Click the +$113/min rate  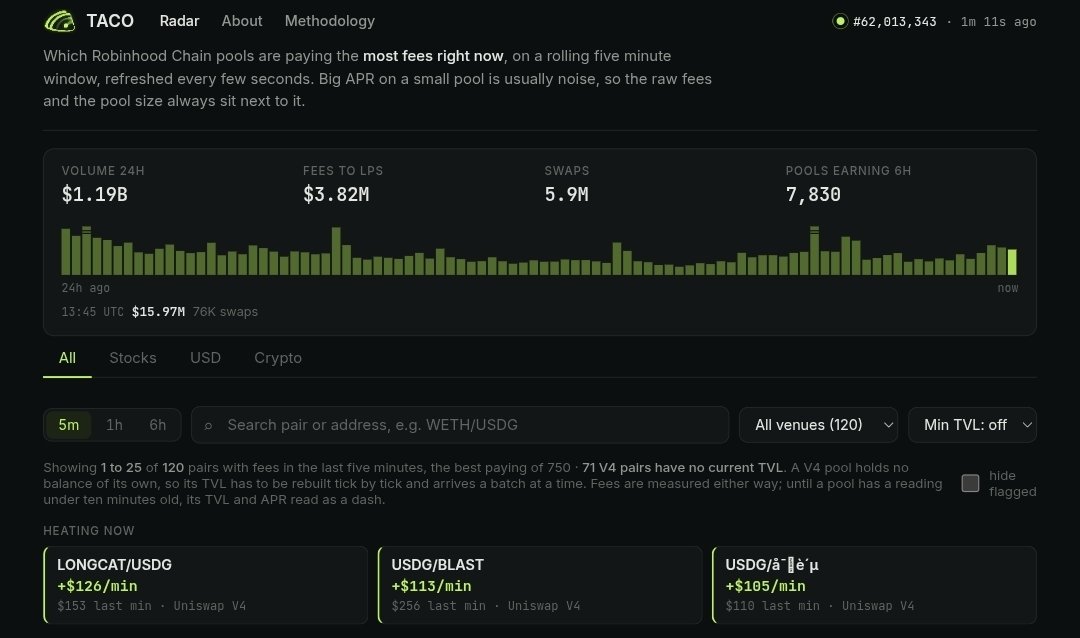(x=431, y=586)
